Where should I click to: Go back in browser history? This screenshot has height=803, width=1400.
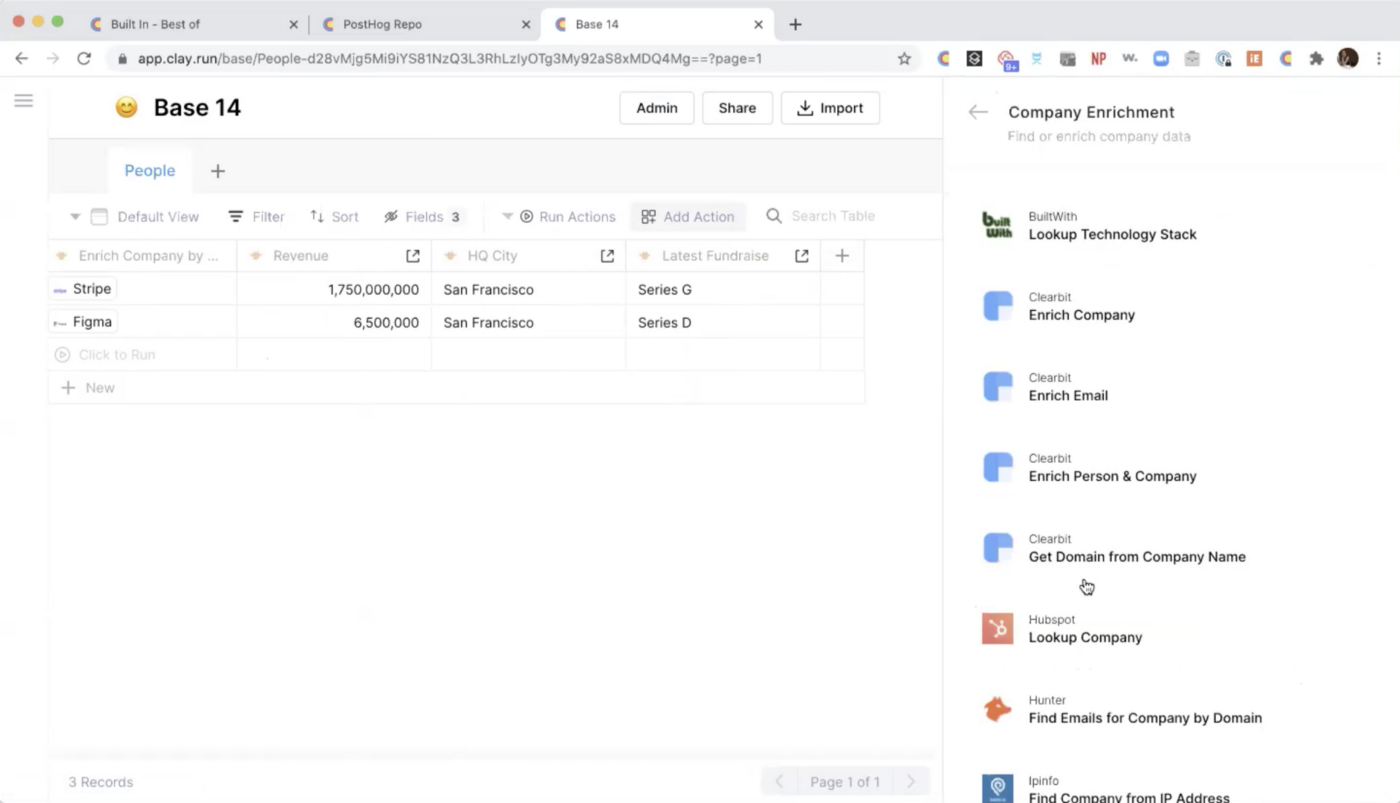pos(22,59)
